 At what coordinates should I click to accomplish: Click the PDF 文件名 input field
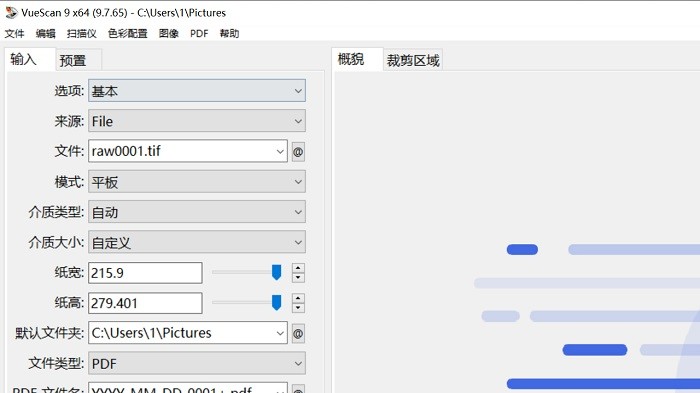click(x=188, y=388)
